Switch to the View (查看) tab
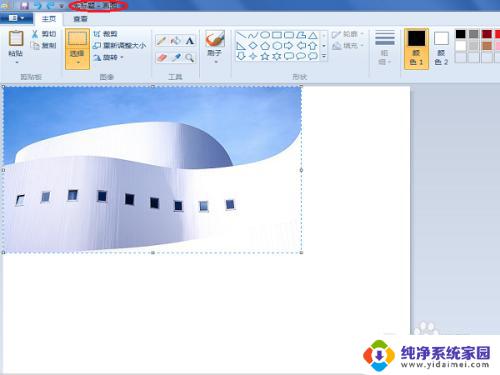The image size is (500, 375). (80, 19)
